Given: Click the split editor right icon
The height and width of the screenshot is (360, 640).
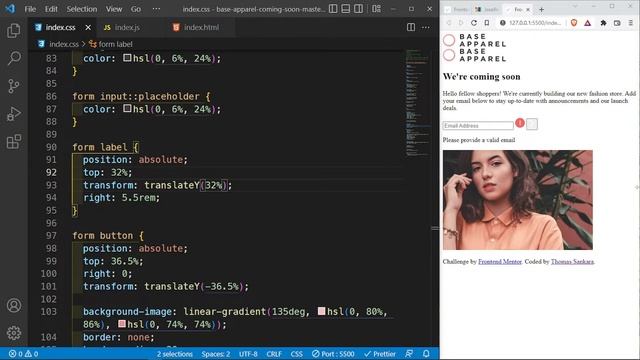Looking at the screenshot, I should (x=411, y=27).
